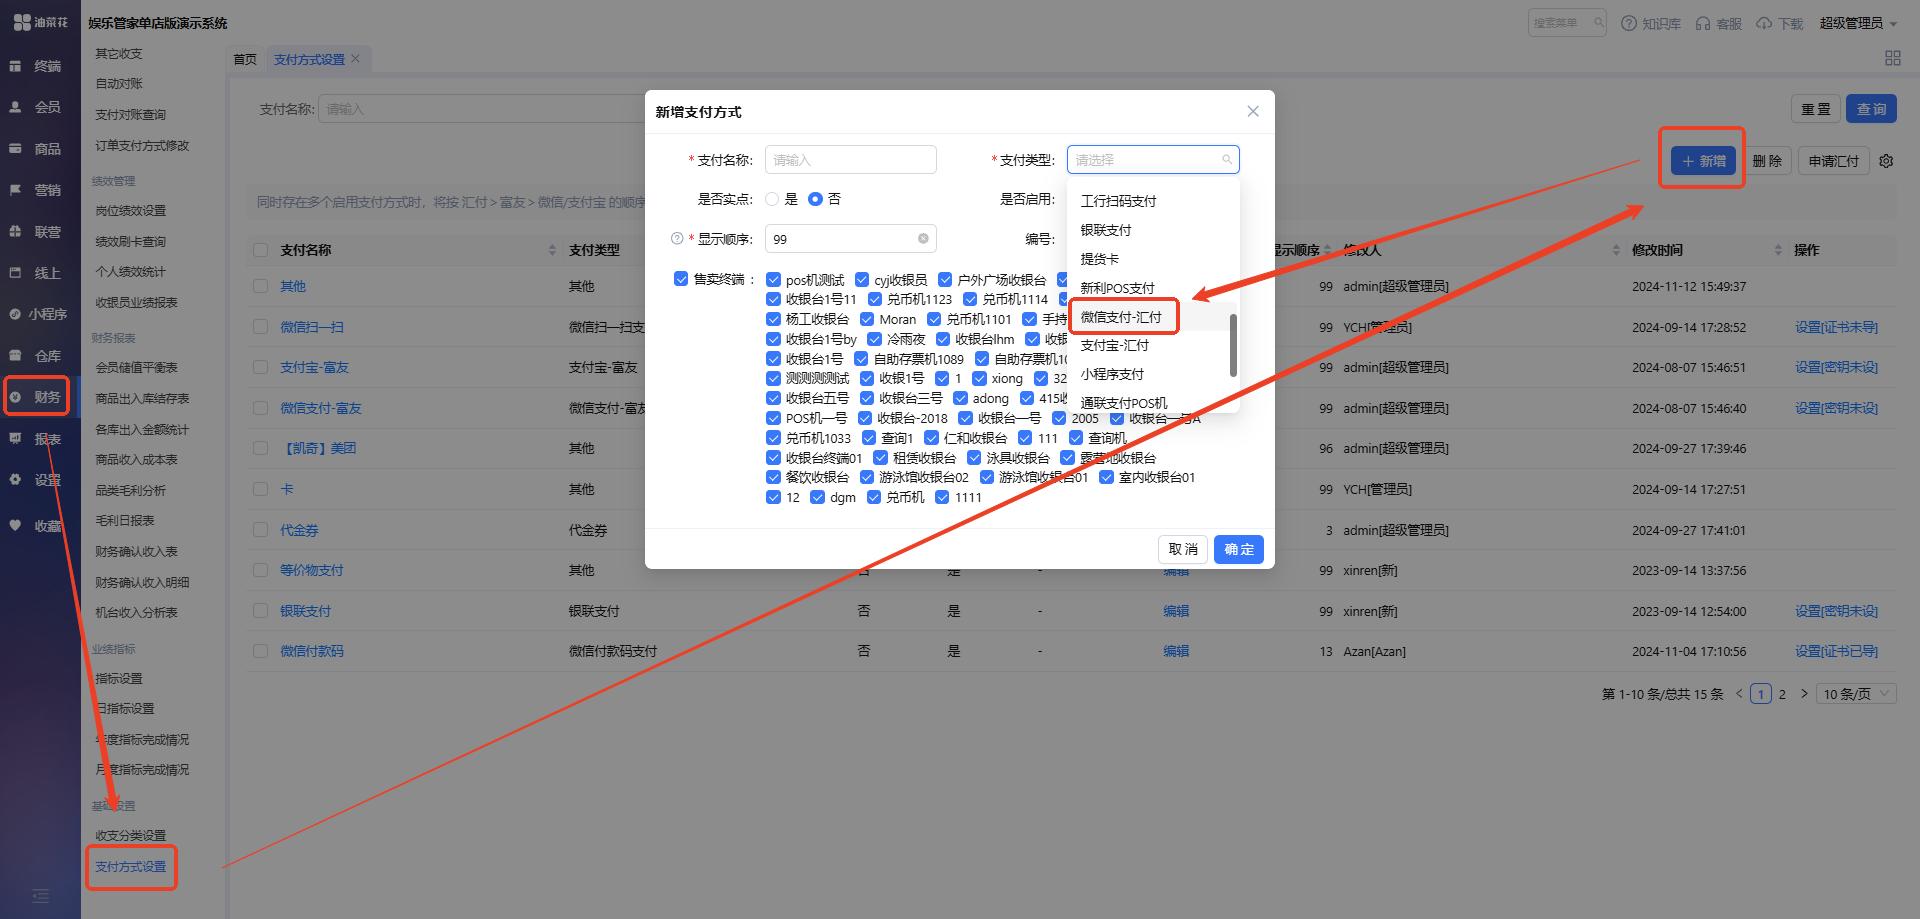The height and width of the screenshot is (919, 1920).
Task: Click 取消 in the dialog
Action: click(1183, 549)
